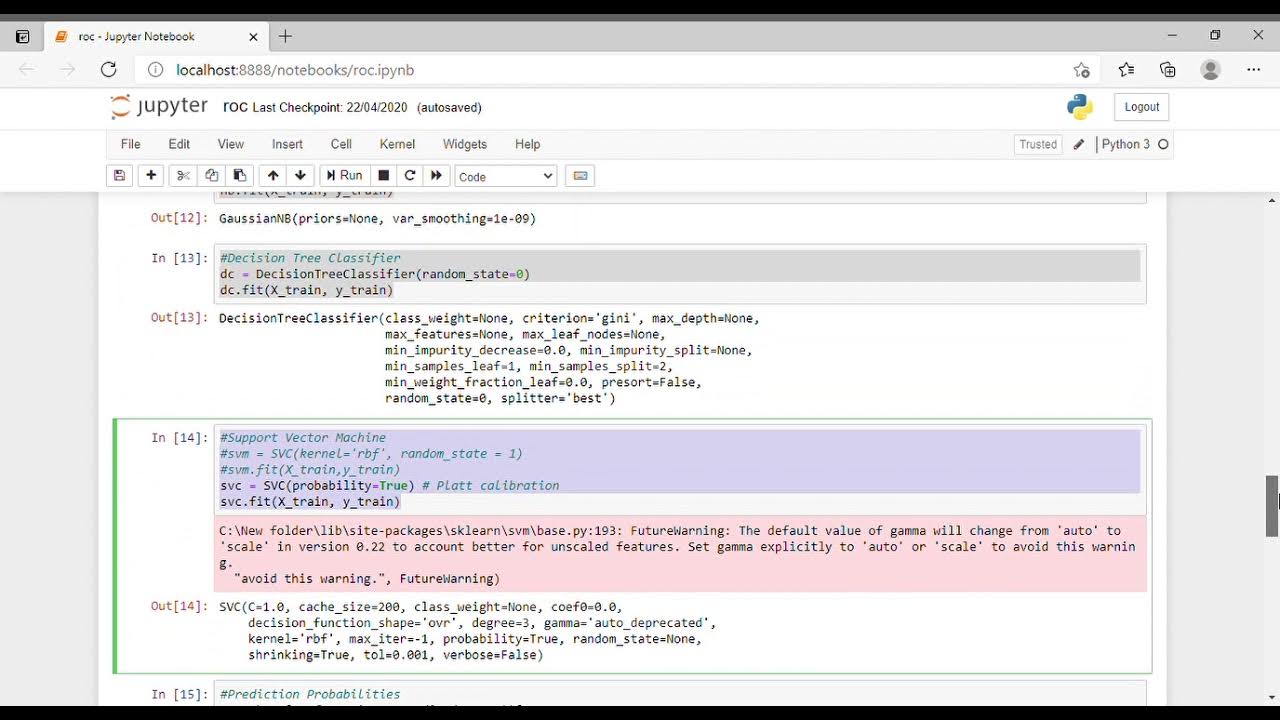Cut selected cells with scissors icon
1280x720 pixels.
point(183,176)
